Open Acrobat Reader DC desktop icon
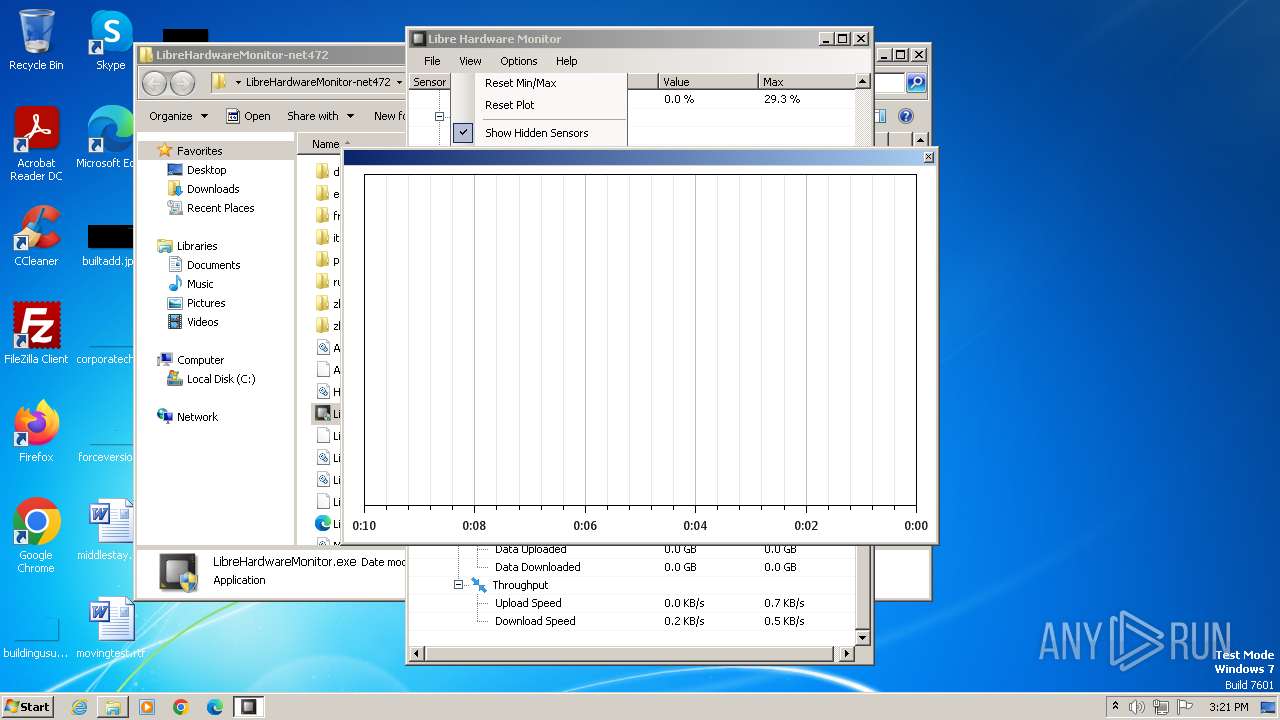1280x720 pixels. [36, 143]
